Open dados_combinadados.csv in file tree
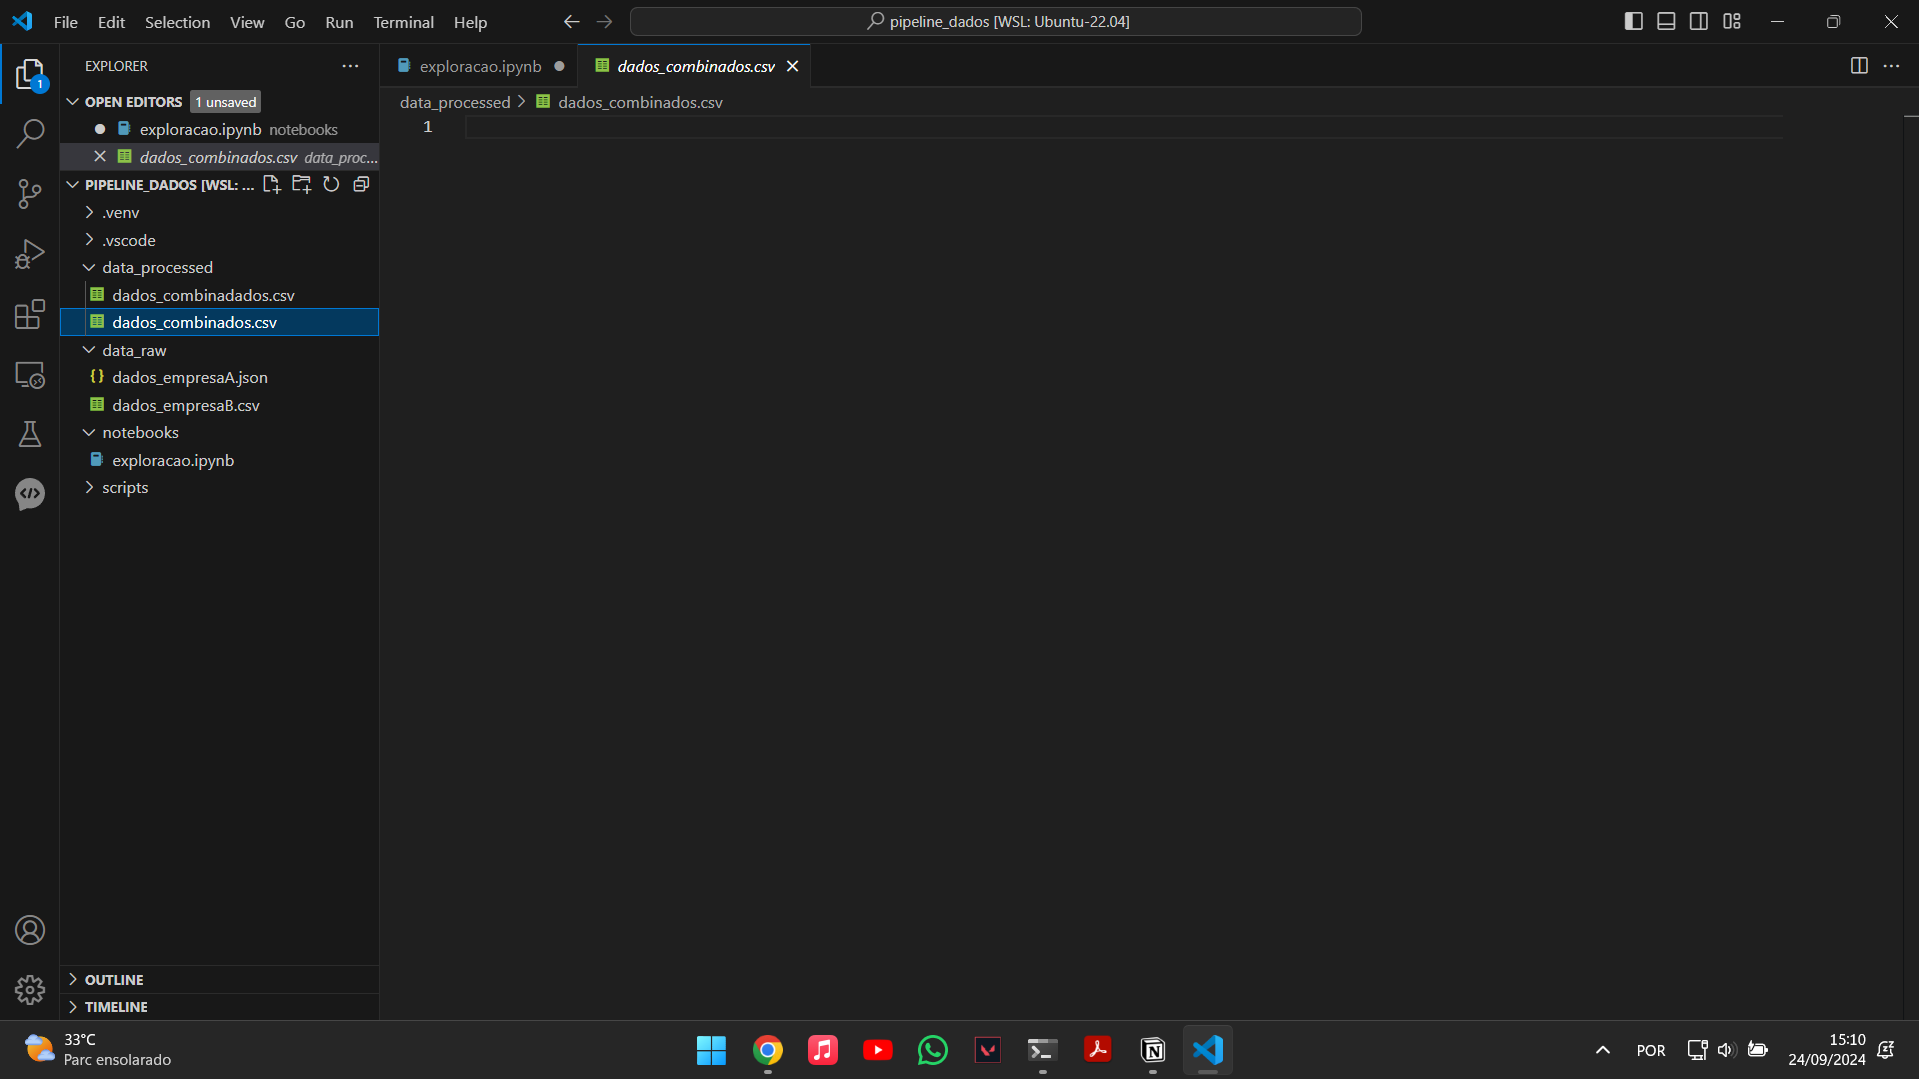The height and width of the screenshot is (1079, 1919). 203,295
